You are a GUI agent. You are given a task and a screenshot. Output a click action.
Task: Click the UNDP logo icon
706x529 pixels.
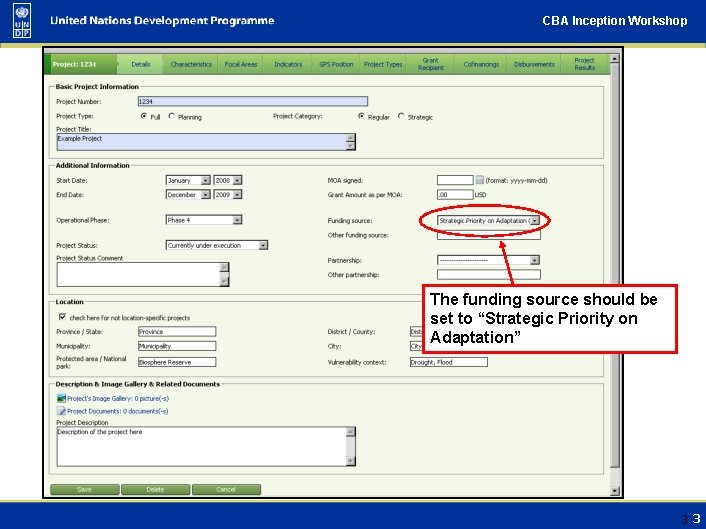pyautogui.click(x=22, y=21)
